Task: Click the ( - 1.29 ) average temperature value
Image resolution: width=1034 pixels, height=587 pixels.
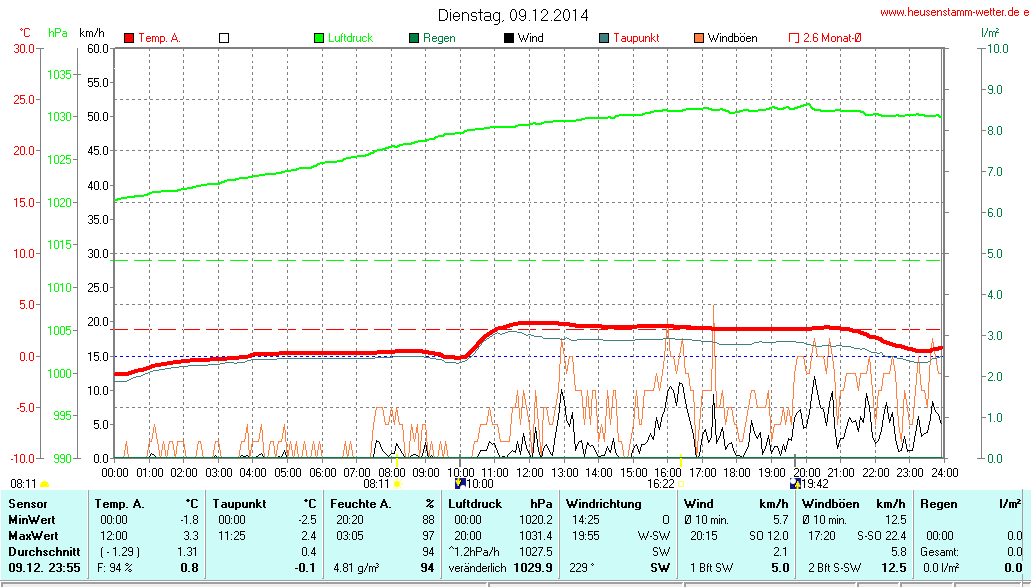Action: click(x=119, y=551)
